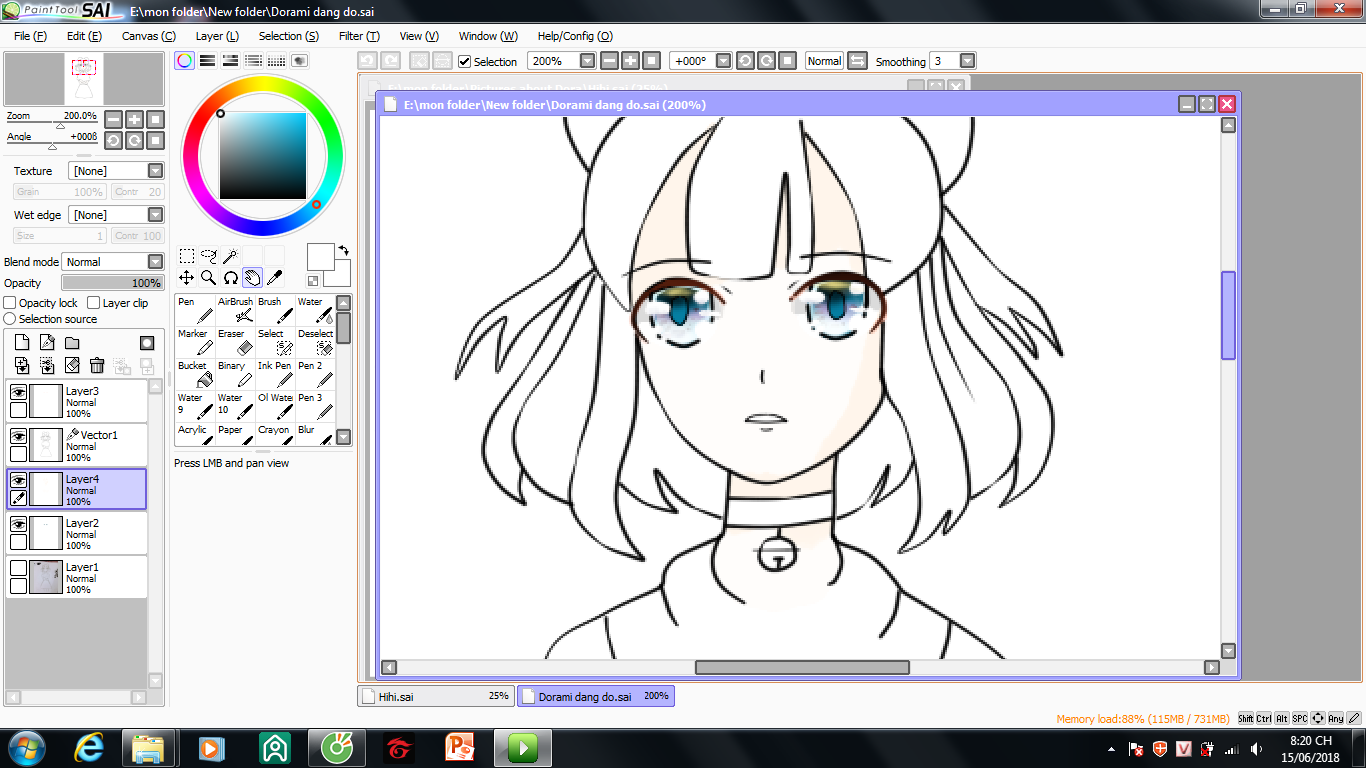Choose the Eraser tool
Image resolution: width=1366 pixels, height=768 pixels.
[x=235, y=343]
